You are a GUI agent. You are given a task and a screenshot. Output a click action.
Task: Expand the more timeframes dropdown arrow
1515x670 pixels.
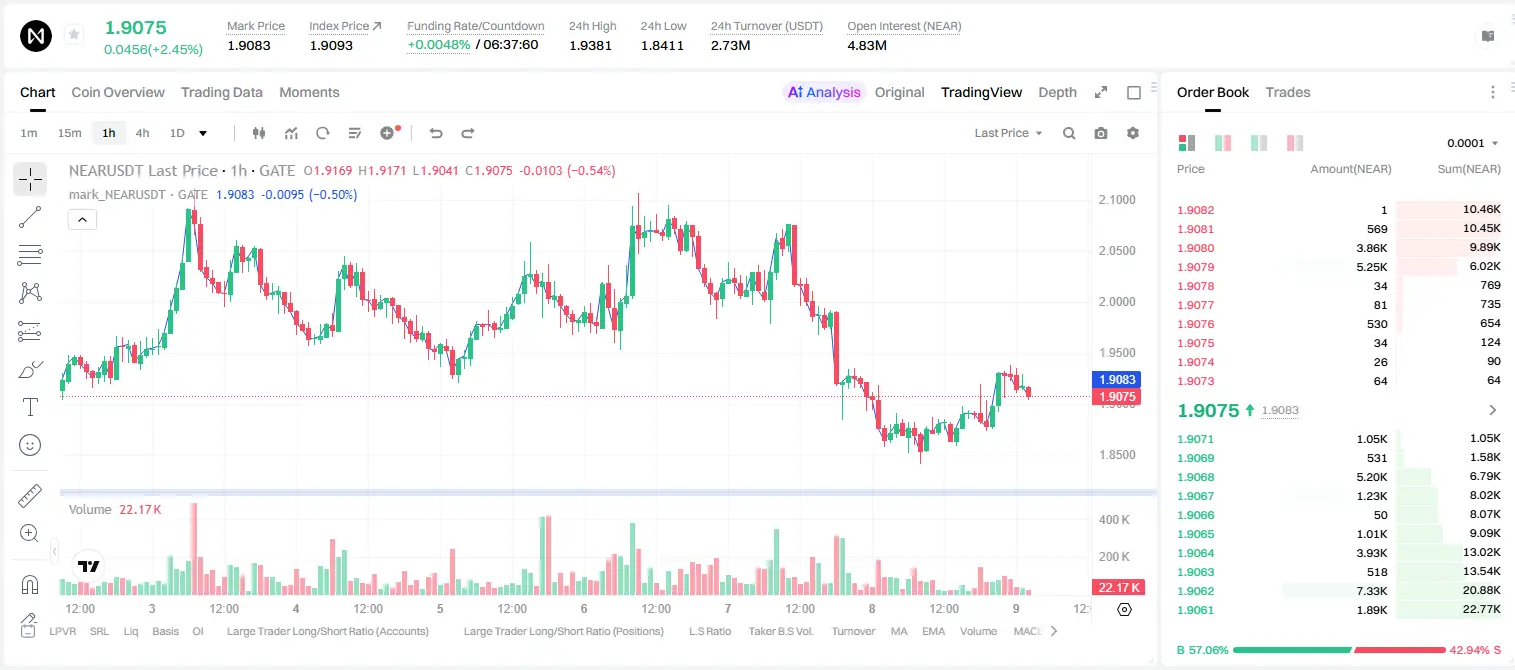coord(203,133)
